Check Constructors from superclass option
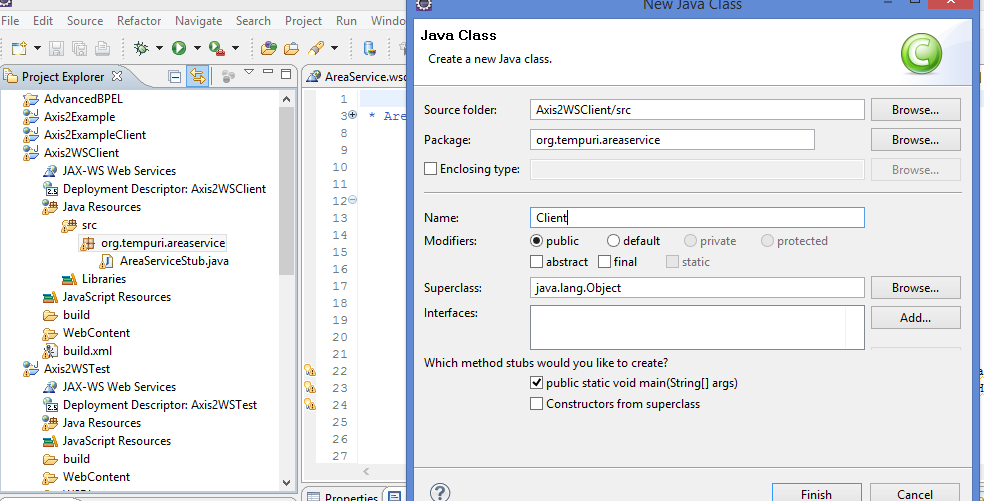The image size is (984, 501). [x=536, y=404]
